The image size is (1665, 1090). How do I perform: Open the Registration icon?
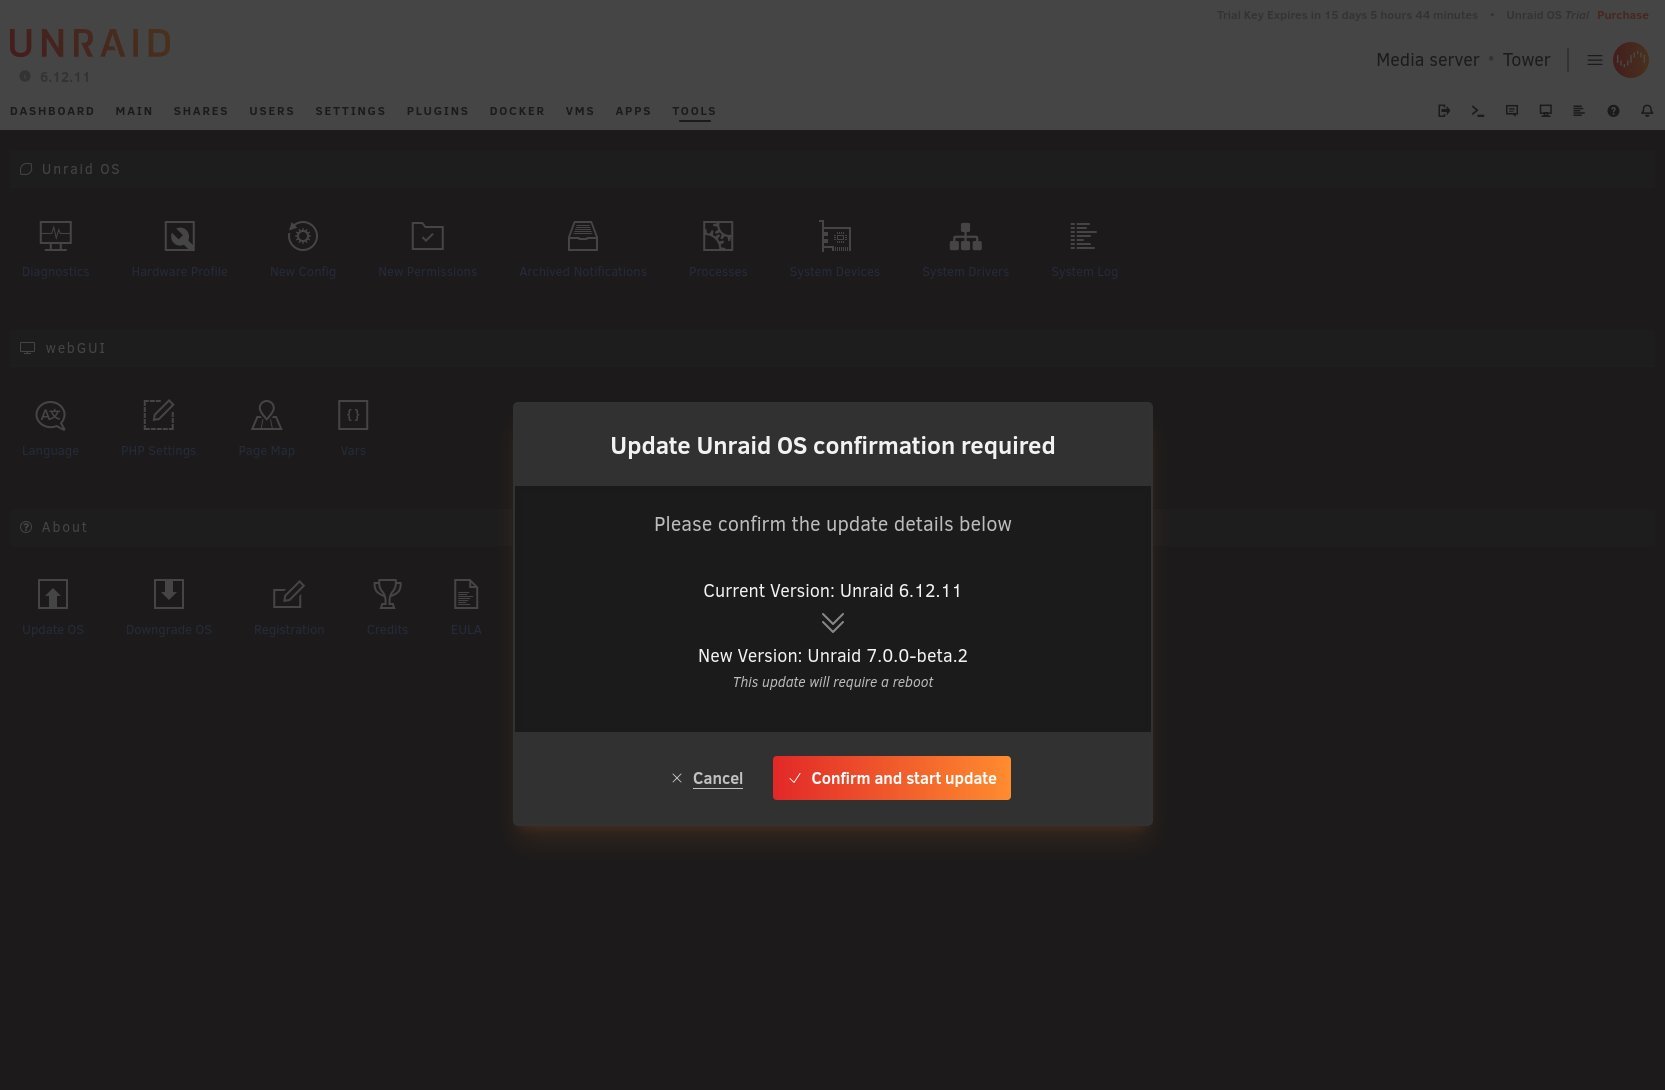tap(288, 594)
